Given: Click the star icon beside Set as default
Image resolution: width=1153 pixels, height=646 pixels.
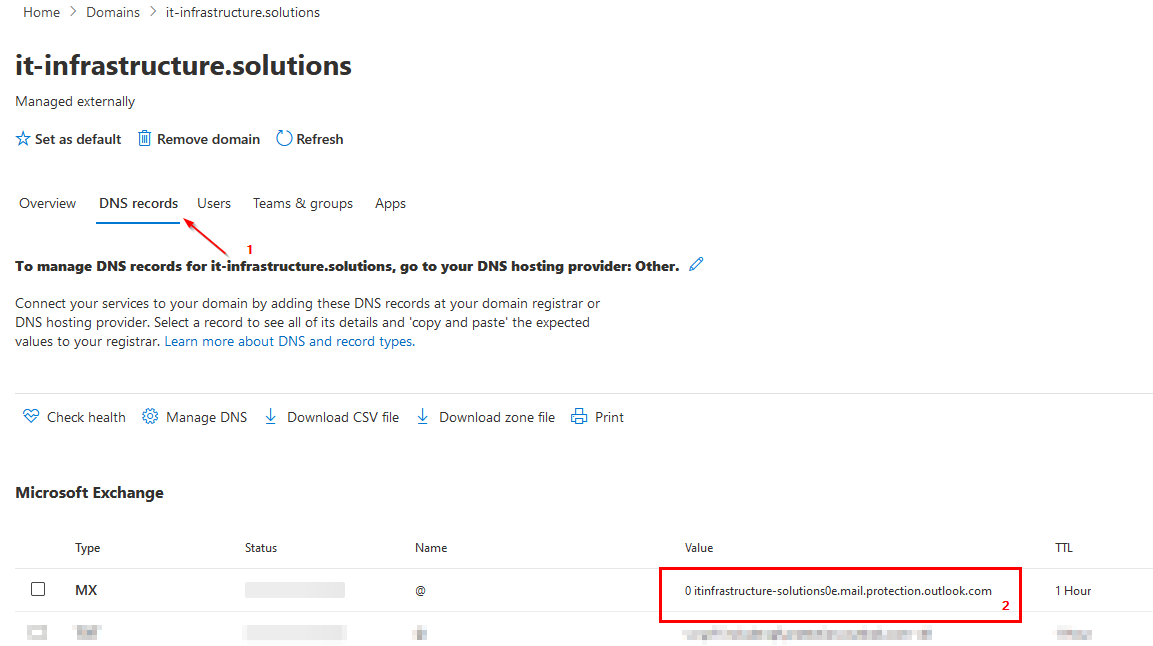Looking at the screenshot, I should click(23, 139).
